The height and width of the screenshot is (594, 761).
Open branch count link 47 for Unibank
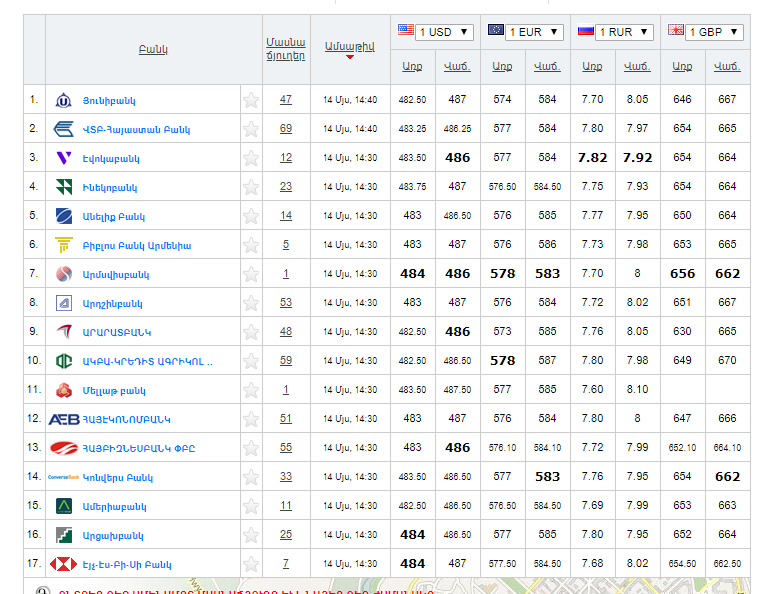coord(286,99)
